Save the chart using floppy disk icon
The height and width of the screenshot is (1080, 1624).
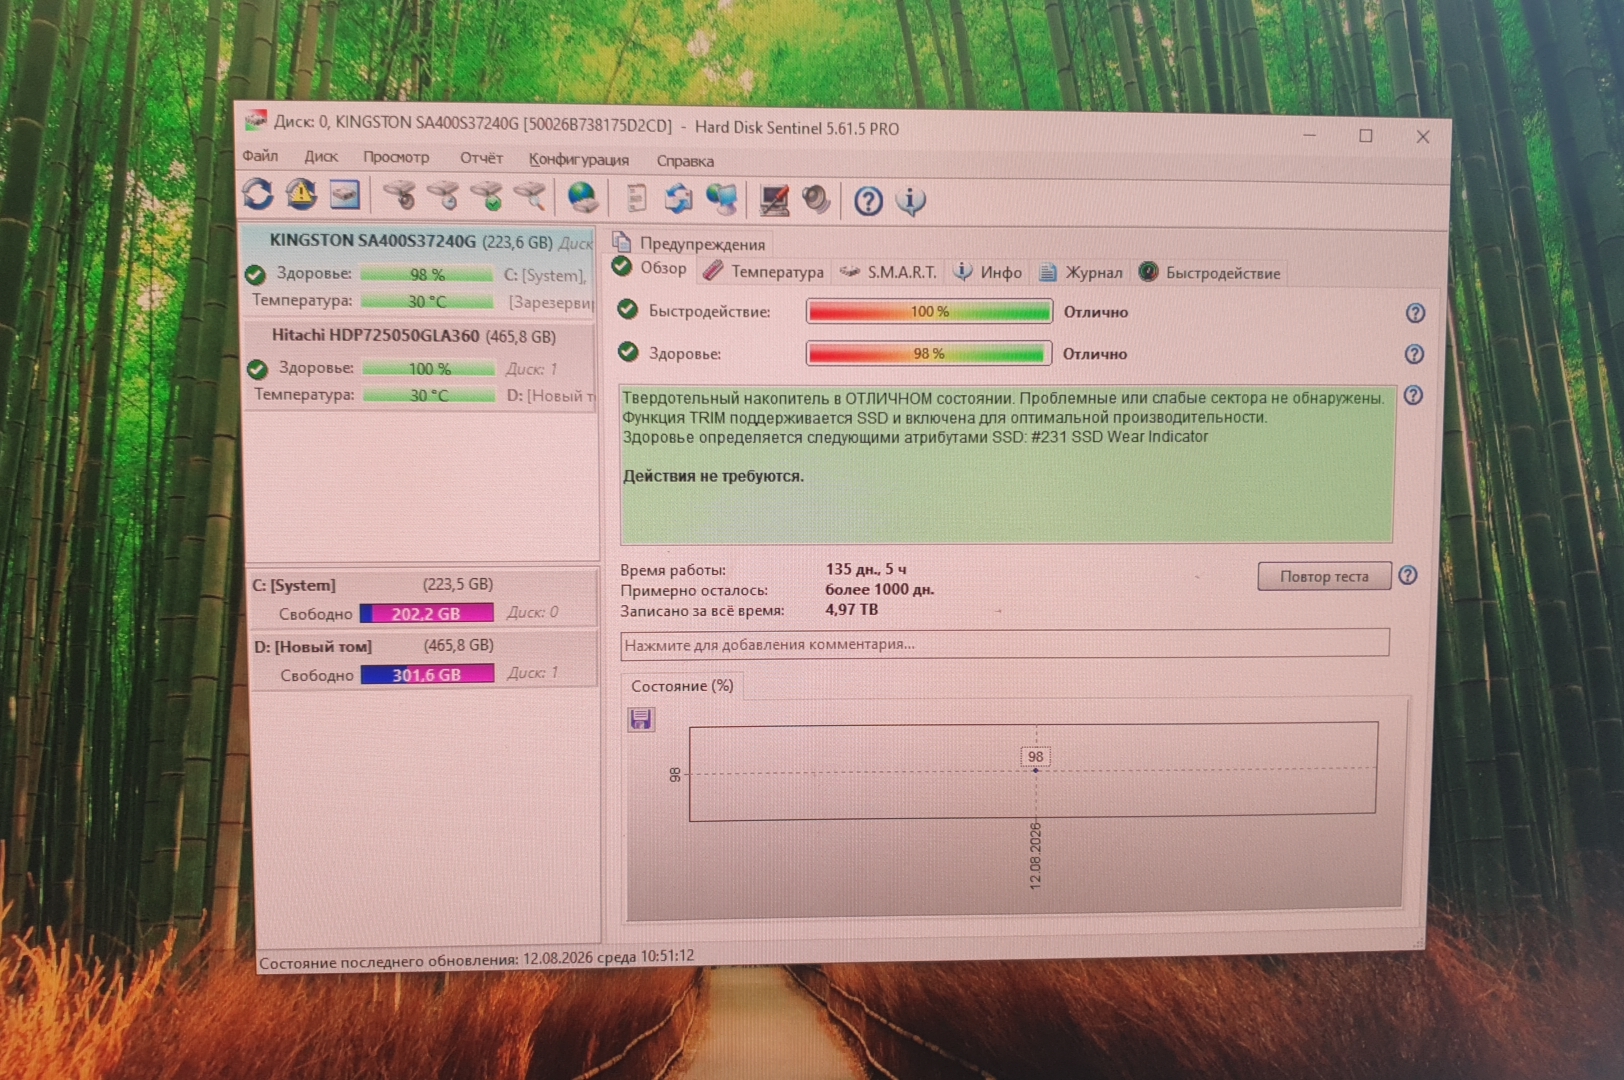tap(641, 719)
